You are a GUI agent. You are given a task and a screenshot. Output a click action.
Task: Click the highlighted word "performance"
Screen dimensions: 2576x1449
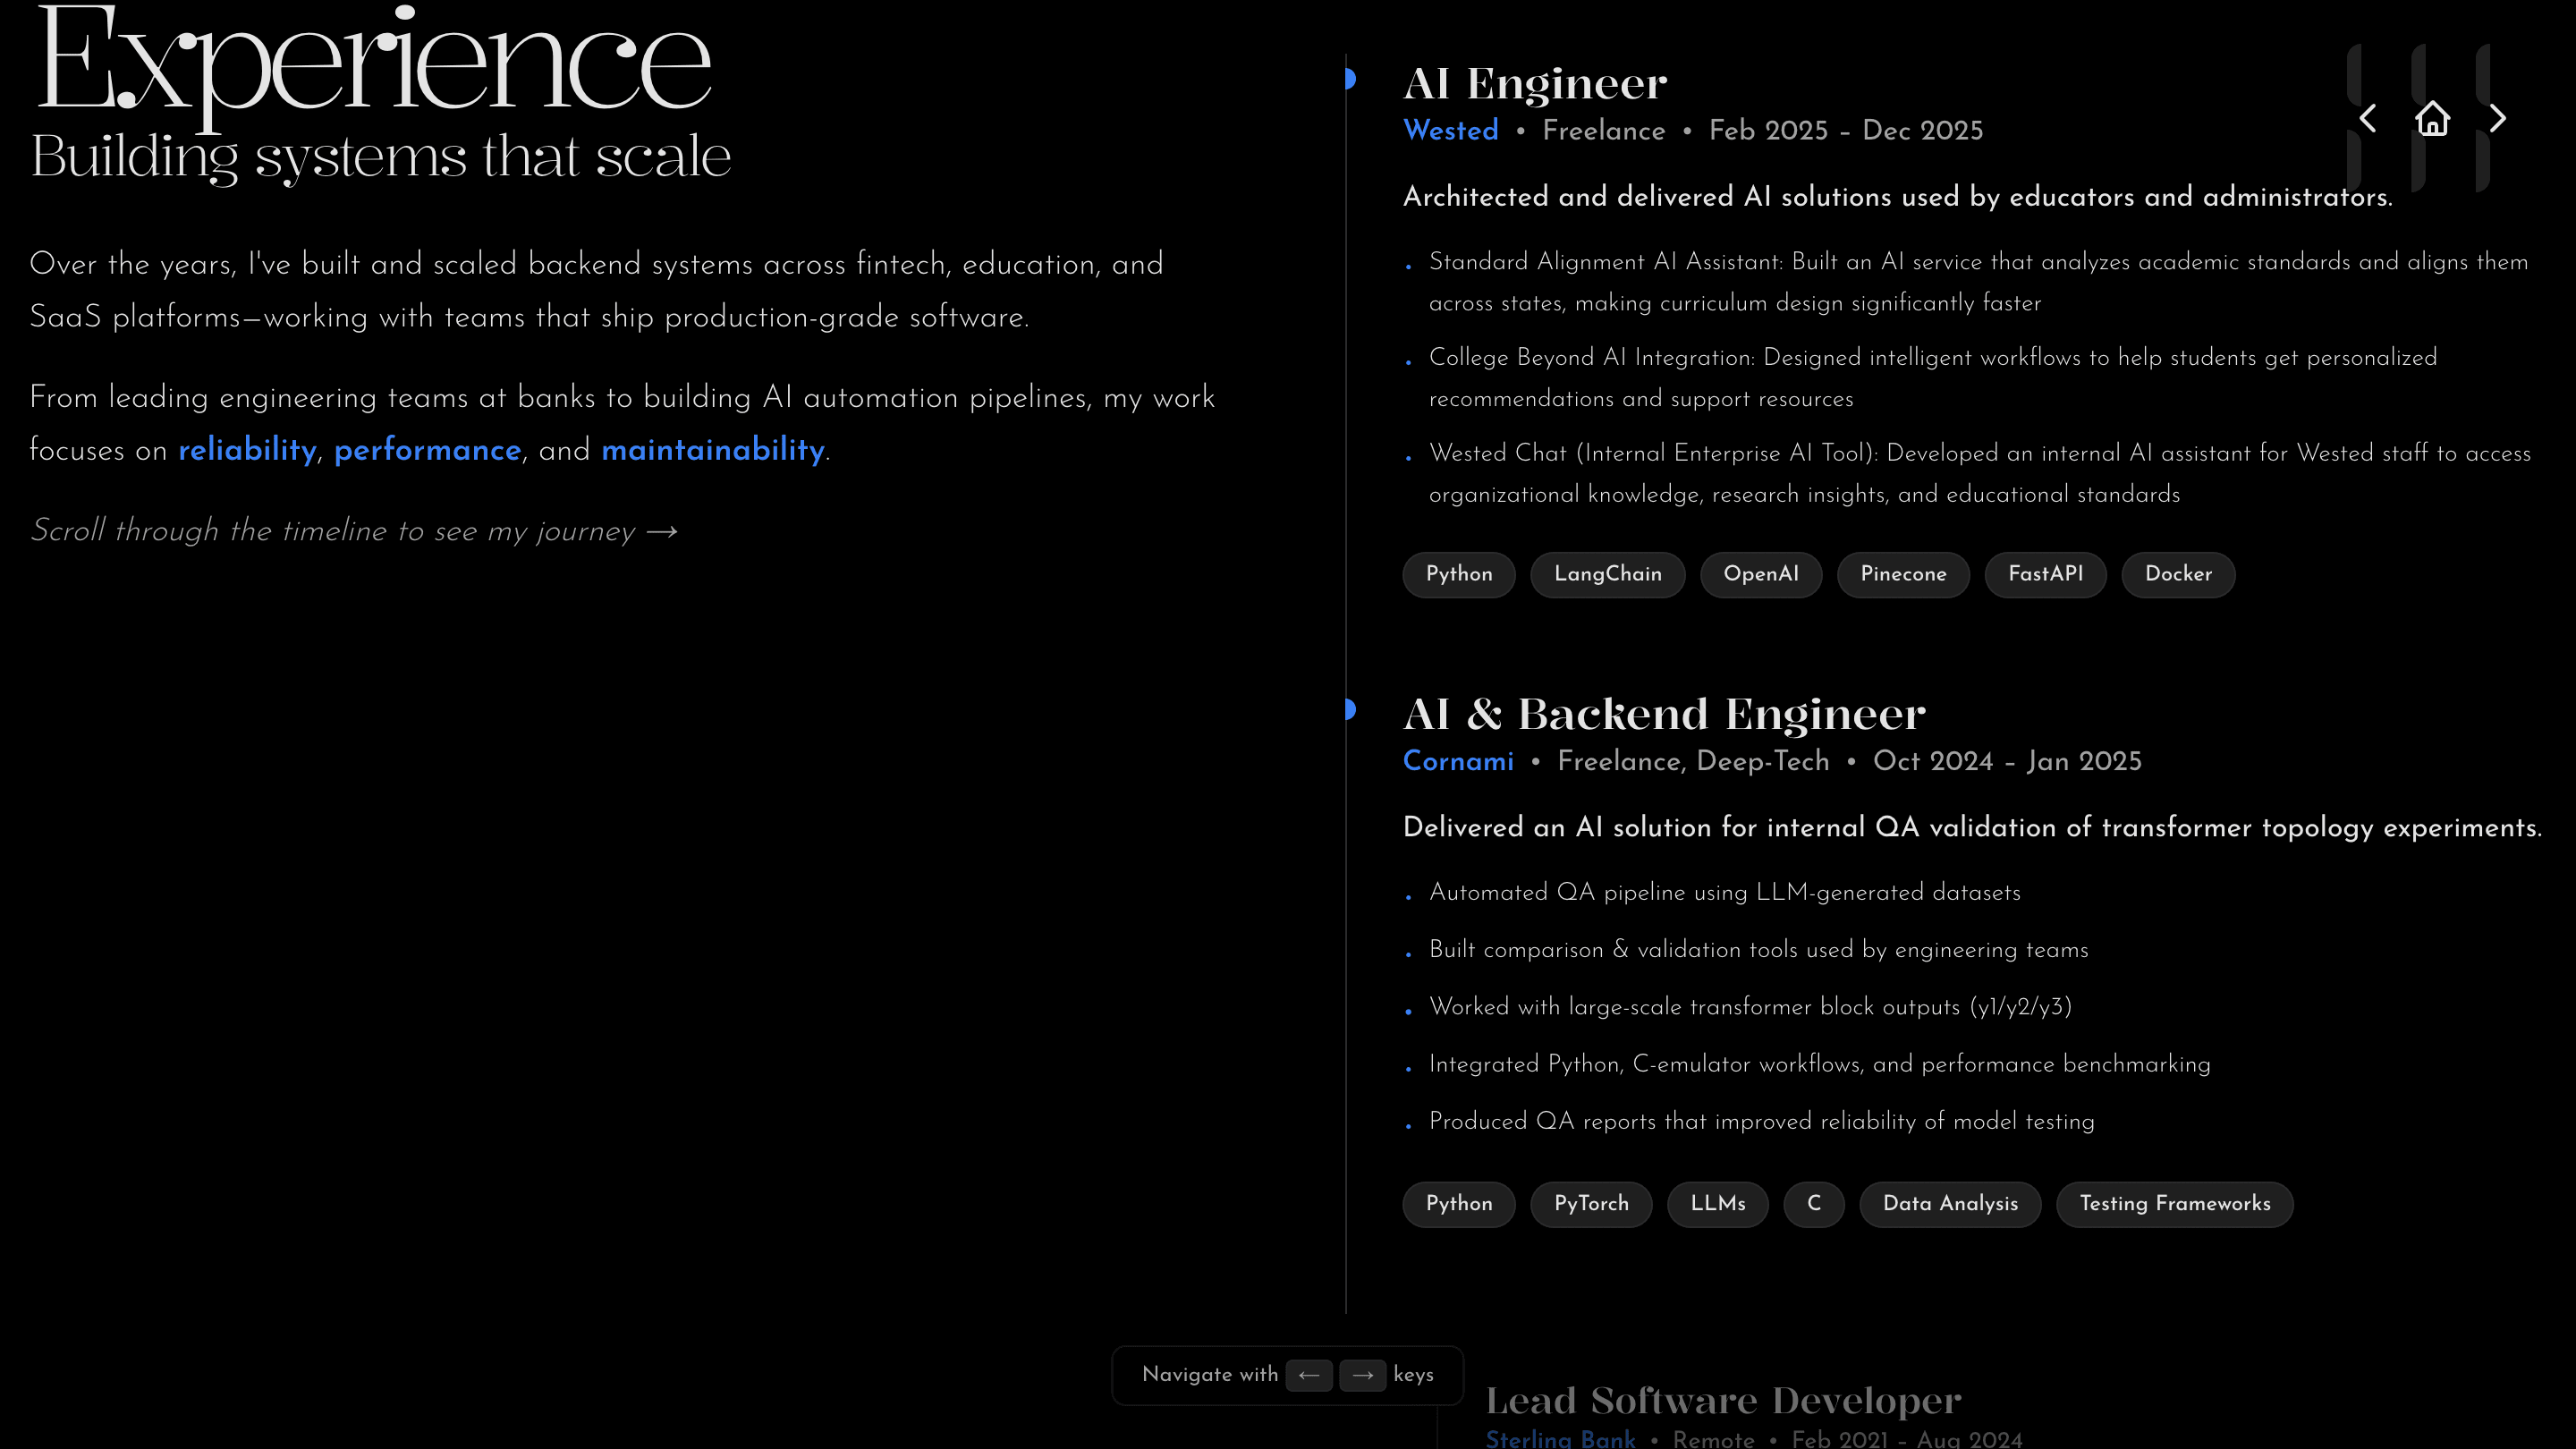pyautogui.click(x=428, y=451)
